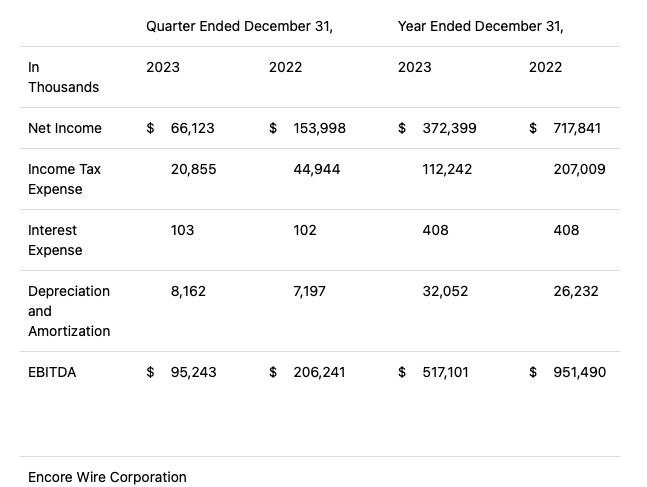Screen dimensions: 647x487
Task: Select the In Thousands label cell
Action: click(x=63, y=77)
